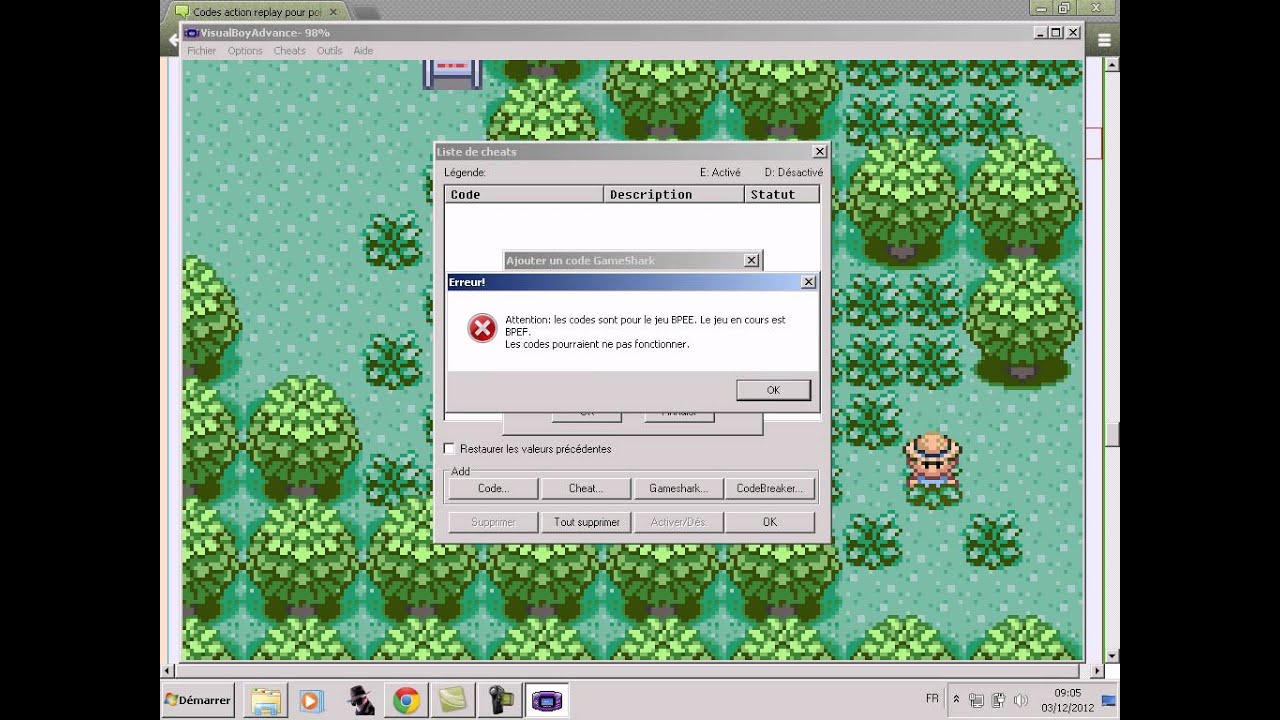Open Windows Explorer from taskbar
Screen dimensions: 1280x720
pos(265,701)
